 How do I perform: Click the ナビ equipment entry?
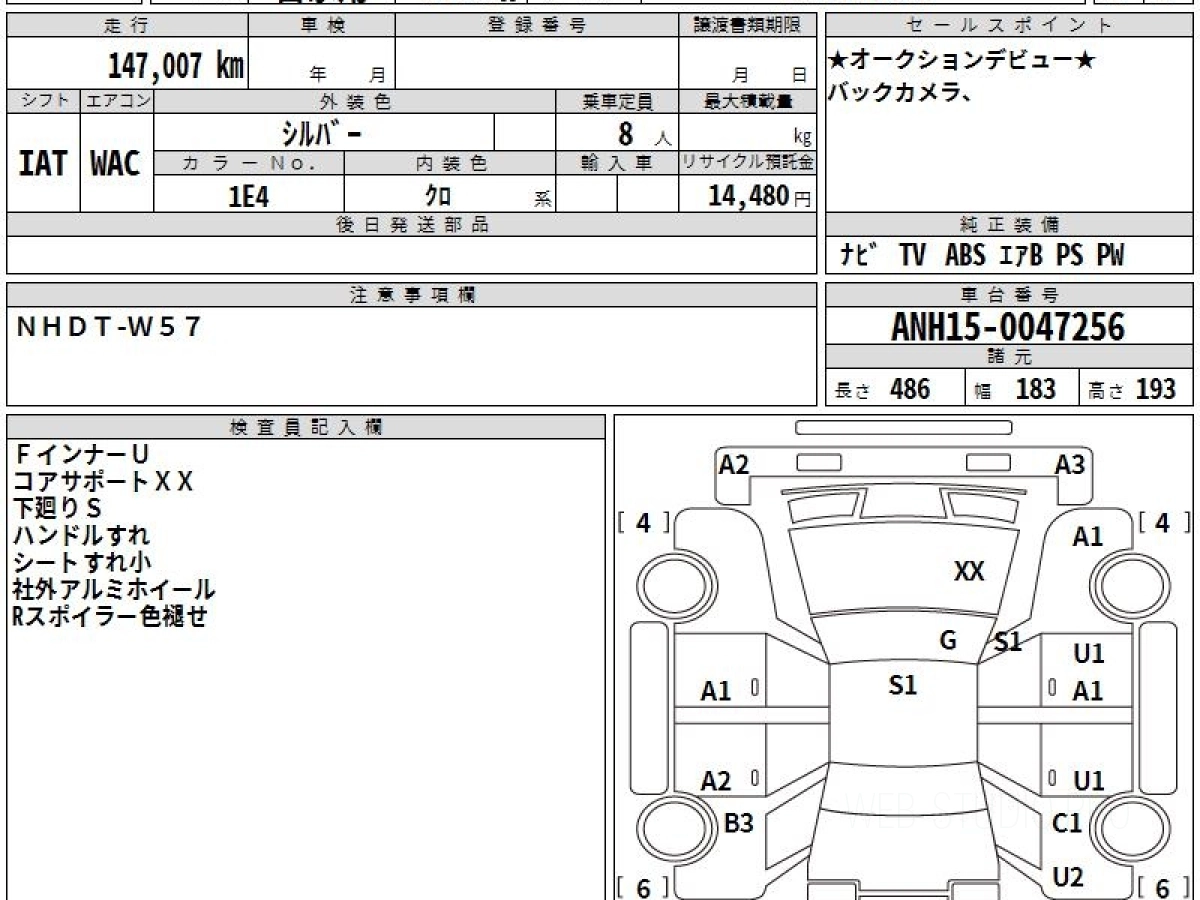coord(858,256)
